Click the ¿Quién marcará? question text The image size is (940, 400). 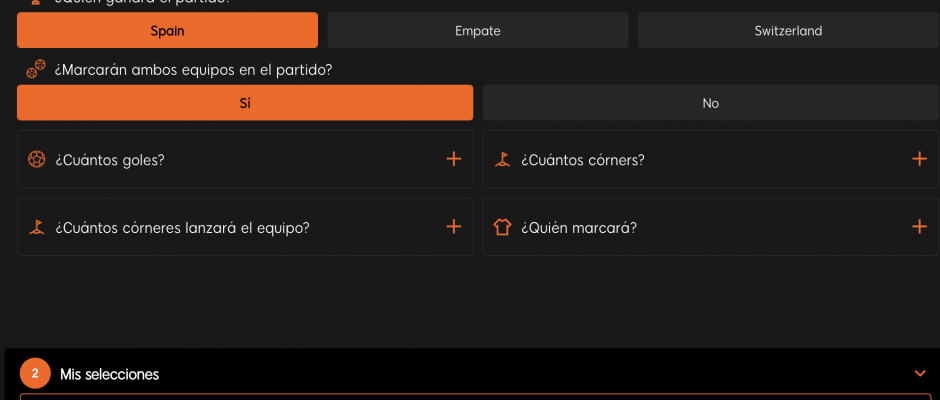point(579,228)
